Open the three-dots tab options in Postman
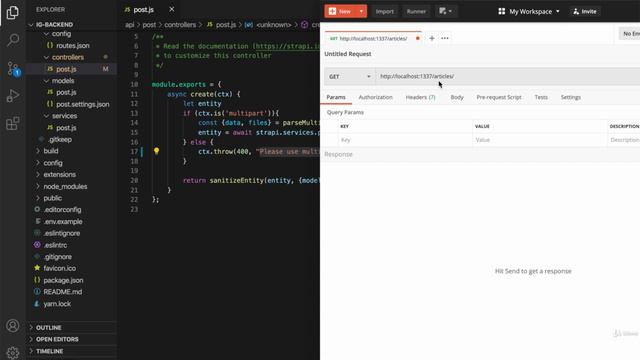 (x=444, y=38)
